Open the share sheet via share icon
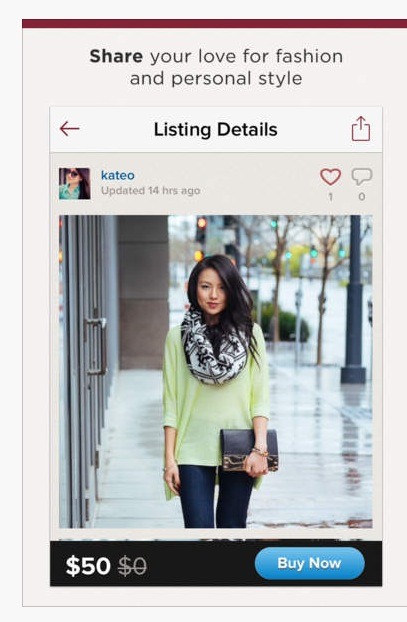Image resolution: width=407 pixels, height=622 pixels. tap(361, 129)
